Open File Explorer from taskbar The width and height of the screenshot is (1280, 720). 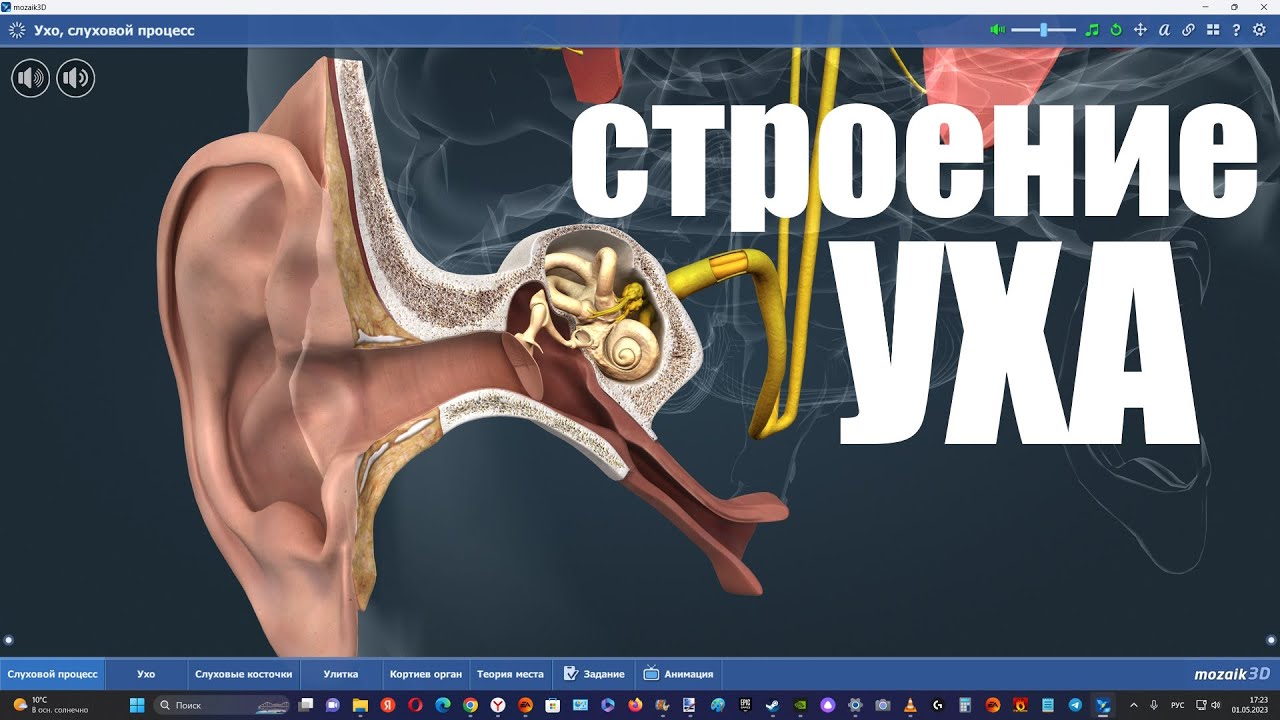coord(360,705)
